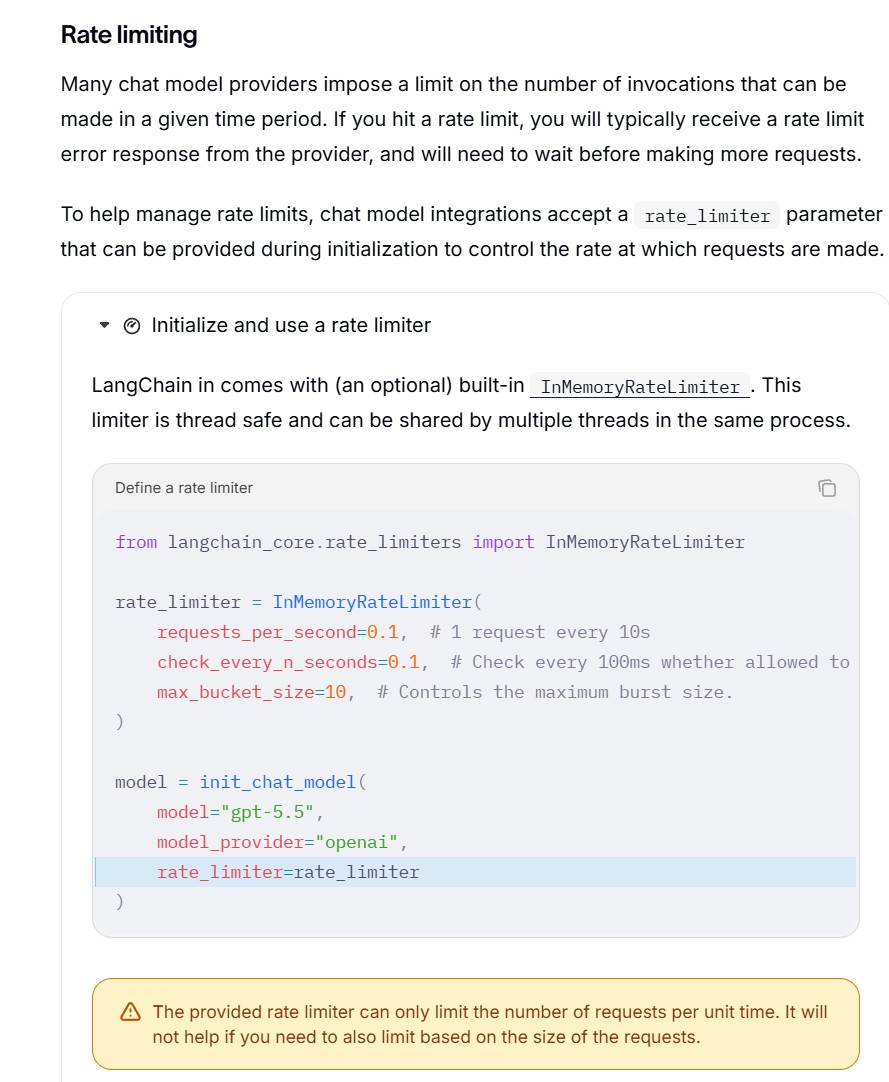The height and width of the screenshot is (1082, 889).
Task: Collapse the rate limiter accordion triangle
Action: (x=104, y=325)
